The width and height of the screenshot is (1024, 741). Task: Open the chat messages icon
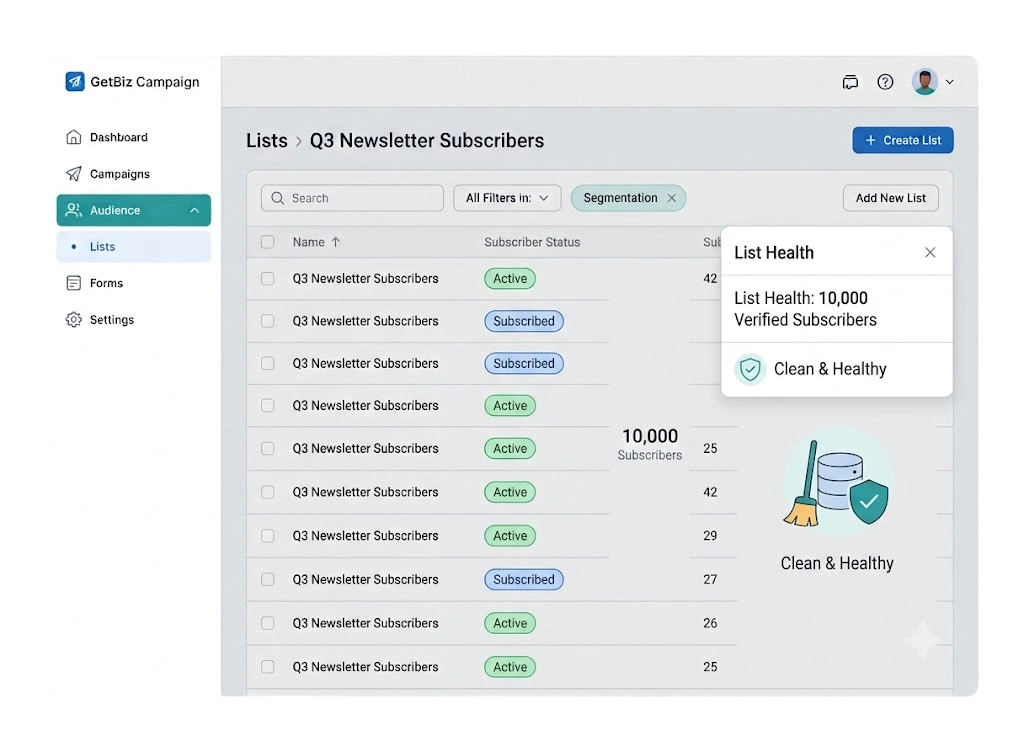click(850, 82)
